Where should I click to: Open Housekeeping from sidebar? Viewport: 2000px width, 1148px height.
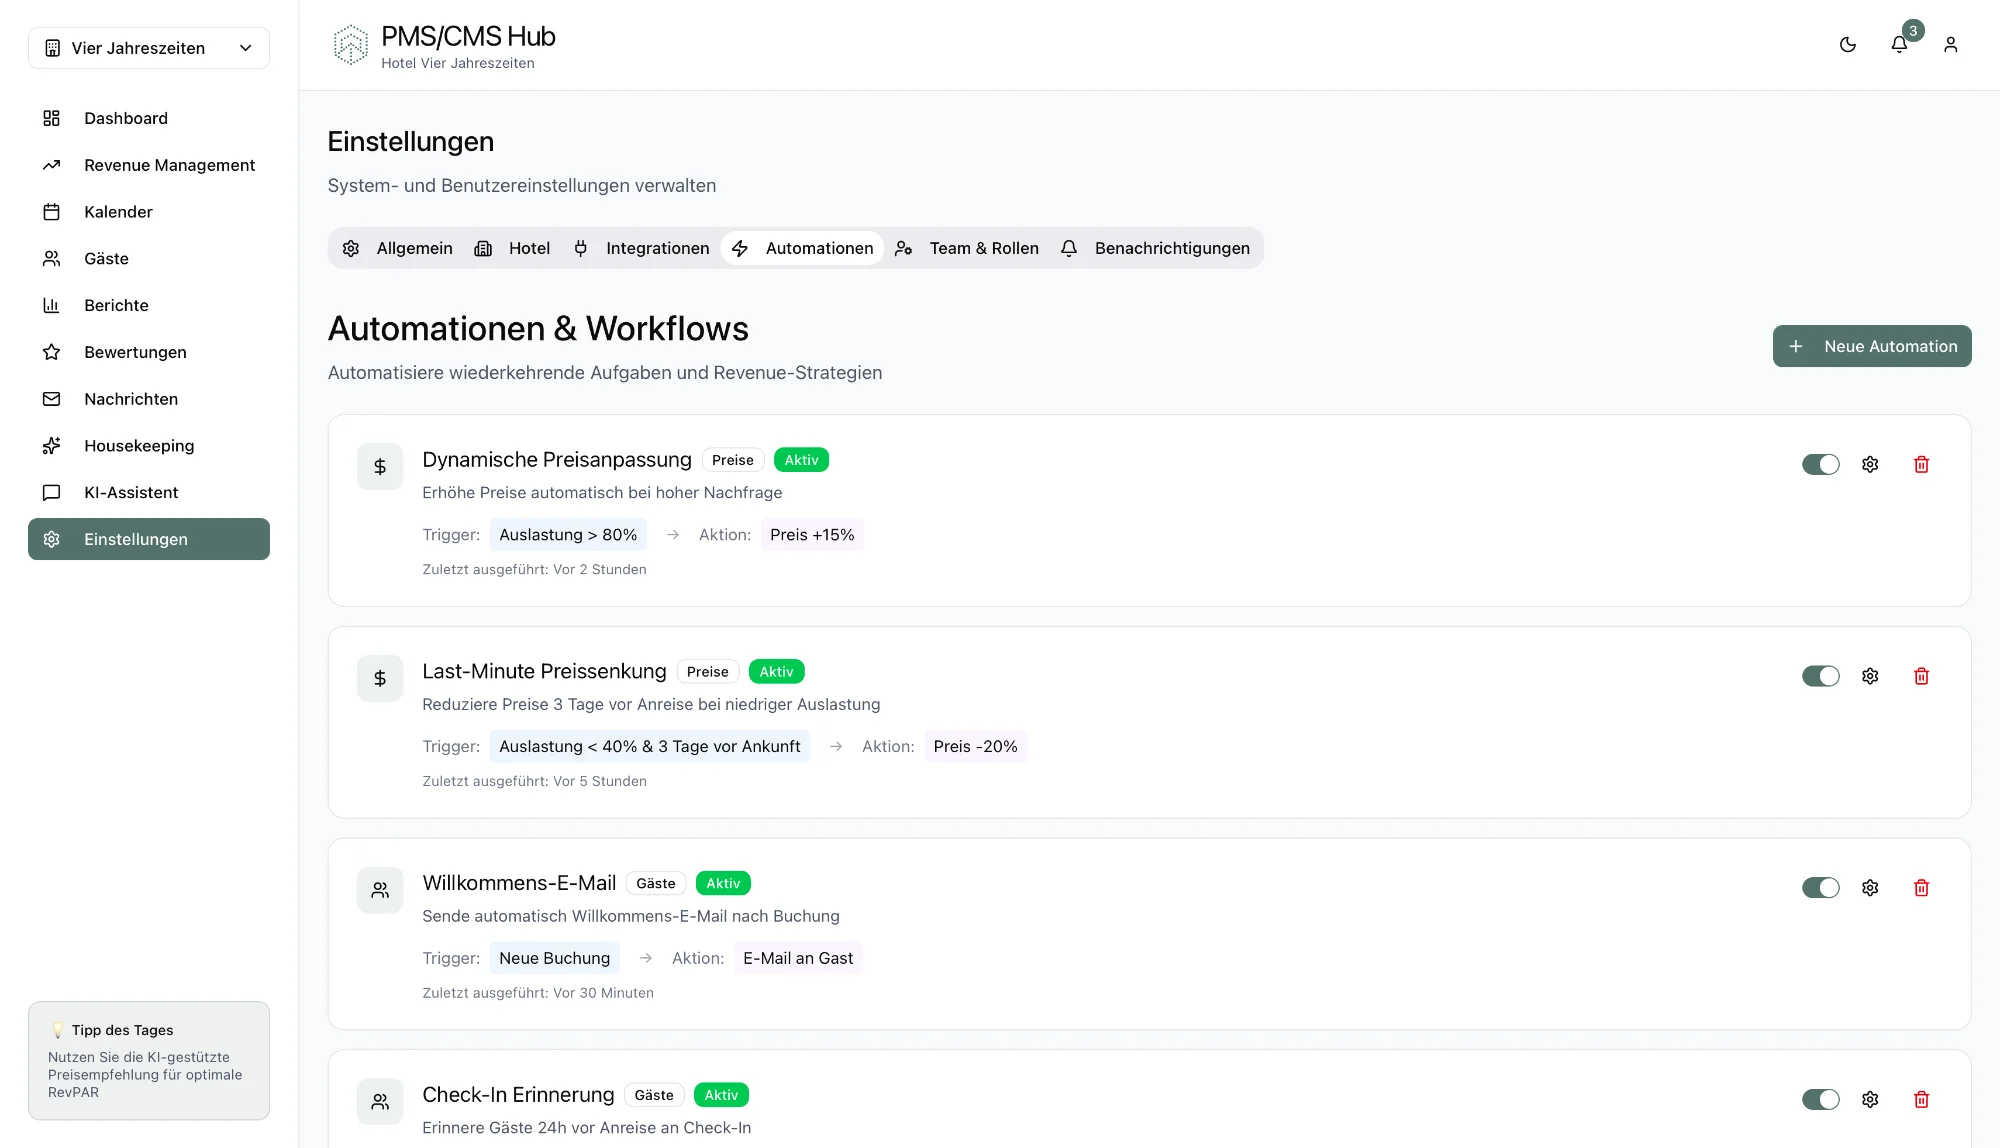(139, 446)
